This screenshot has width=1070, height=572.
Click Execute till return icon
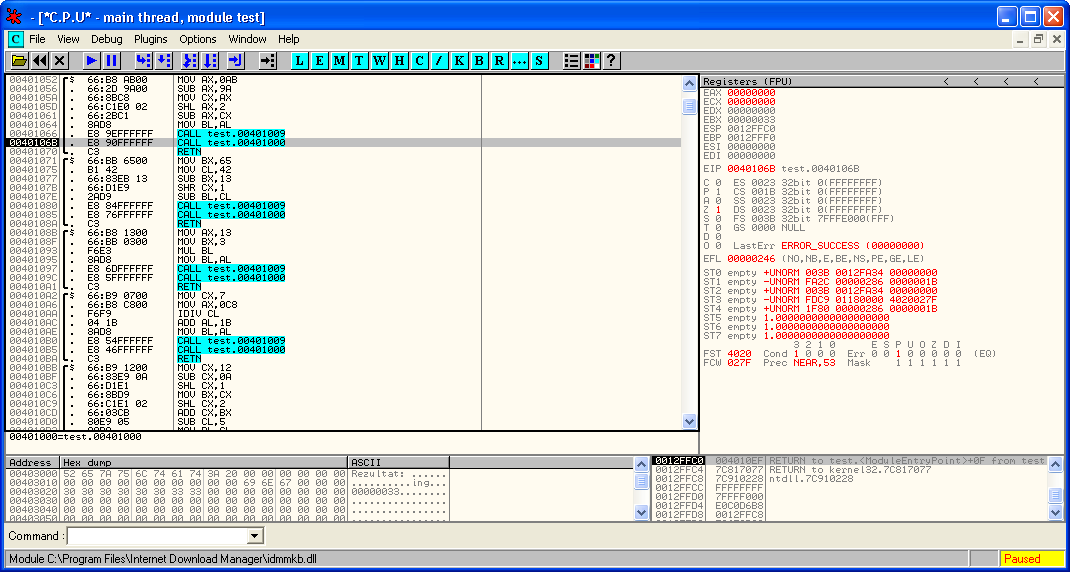pos(236,61)
